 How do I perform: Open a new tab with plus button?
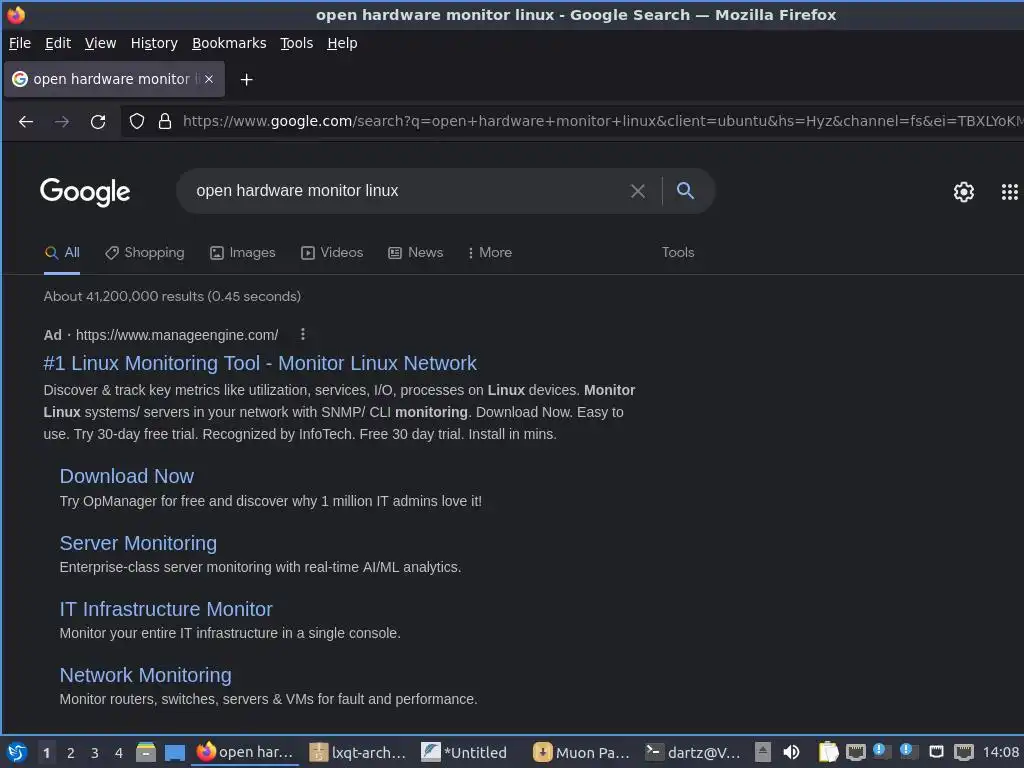click(246, 80)
